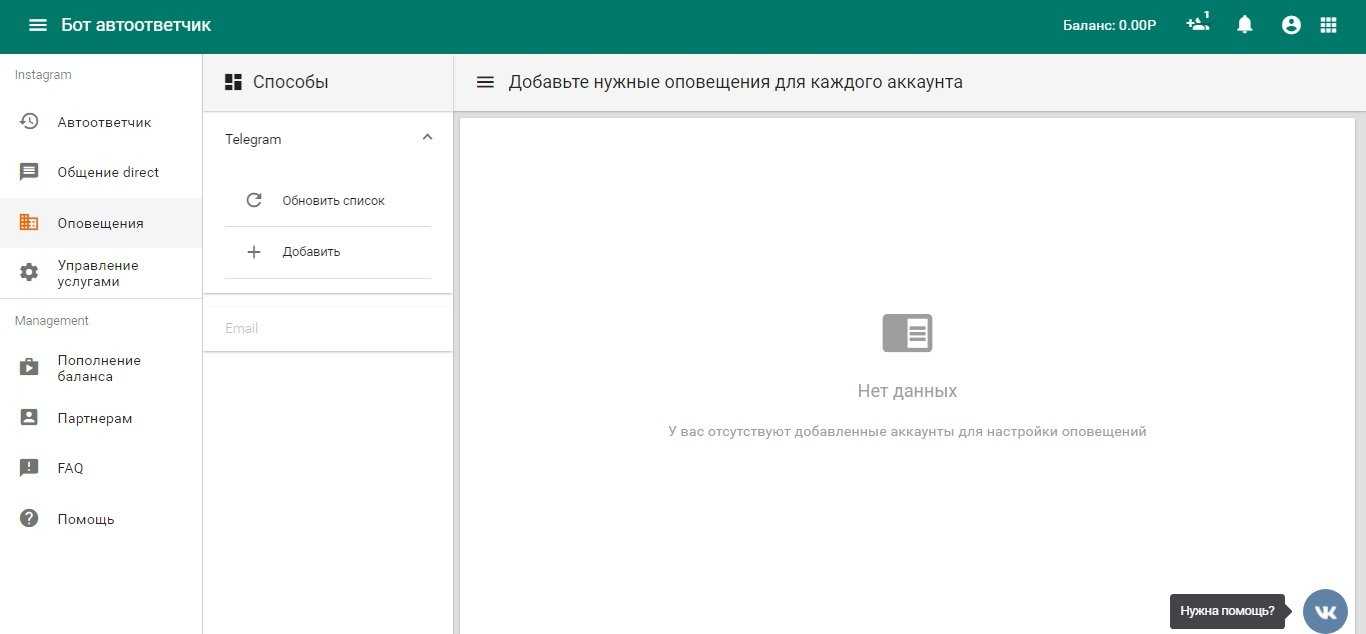The height and width of the screenshot is (634, 1366).
Task: Expand the Email section
Action: pyautogui.click(x=327, y=328)
